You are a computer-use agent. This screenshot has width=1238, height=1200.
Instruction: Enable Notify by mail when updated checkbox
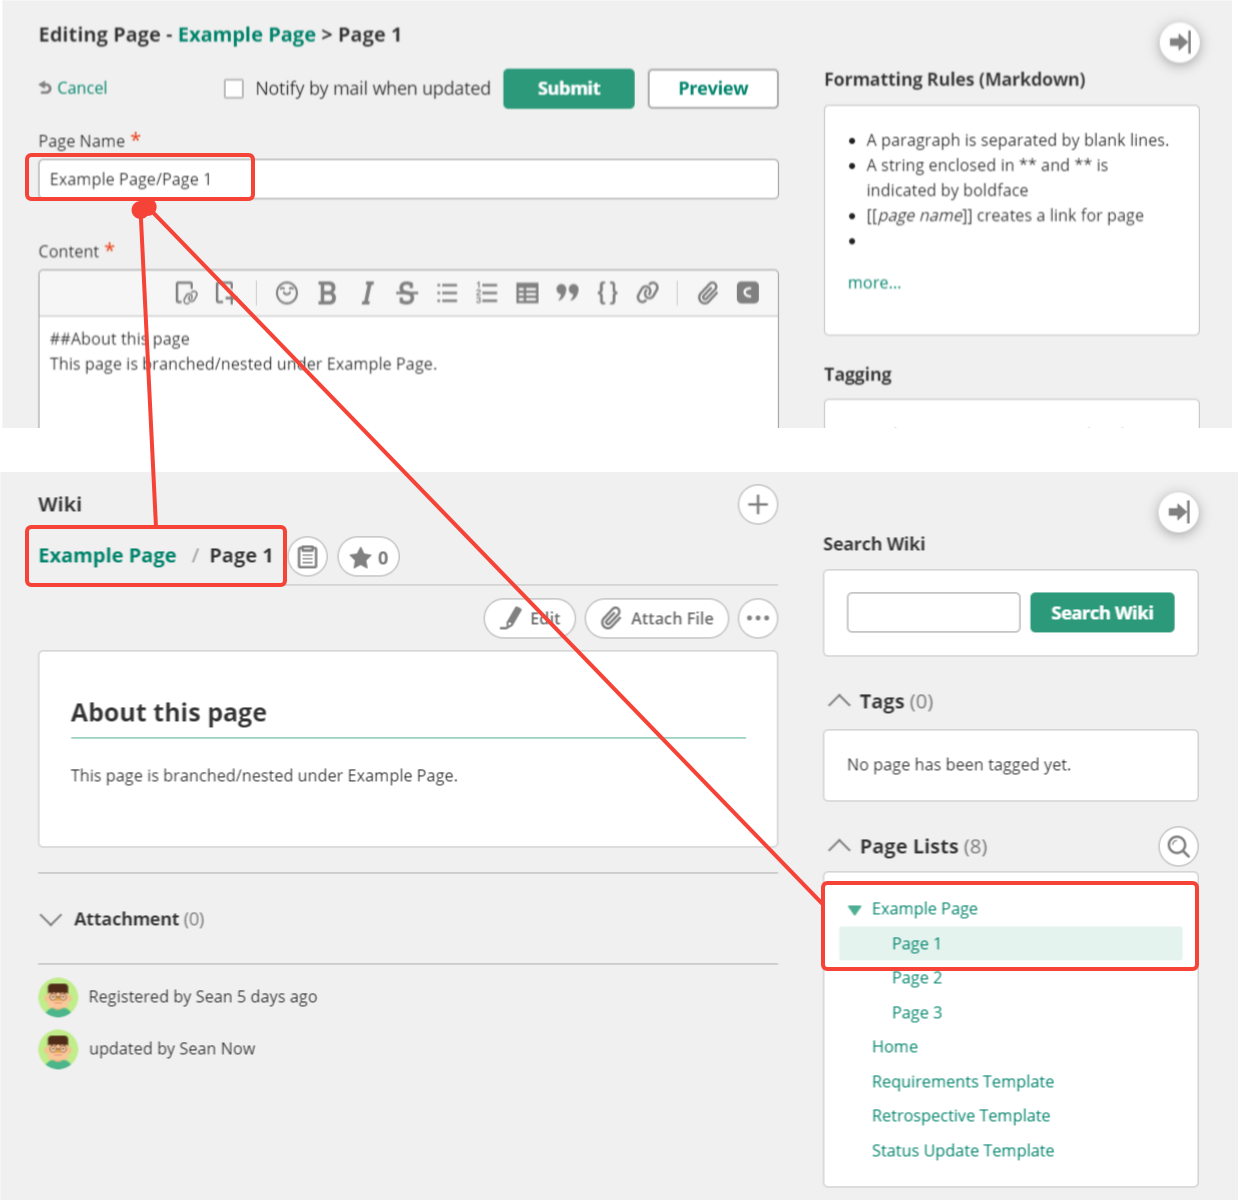click(234, 89)
